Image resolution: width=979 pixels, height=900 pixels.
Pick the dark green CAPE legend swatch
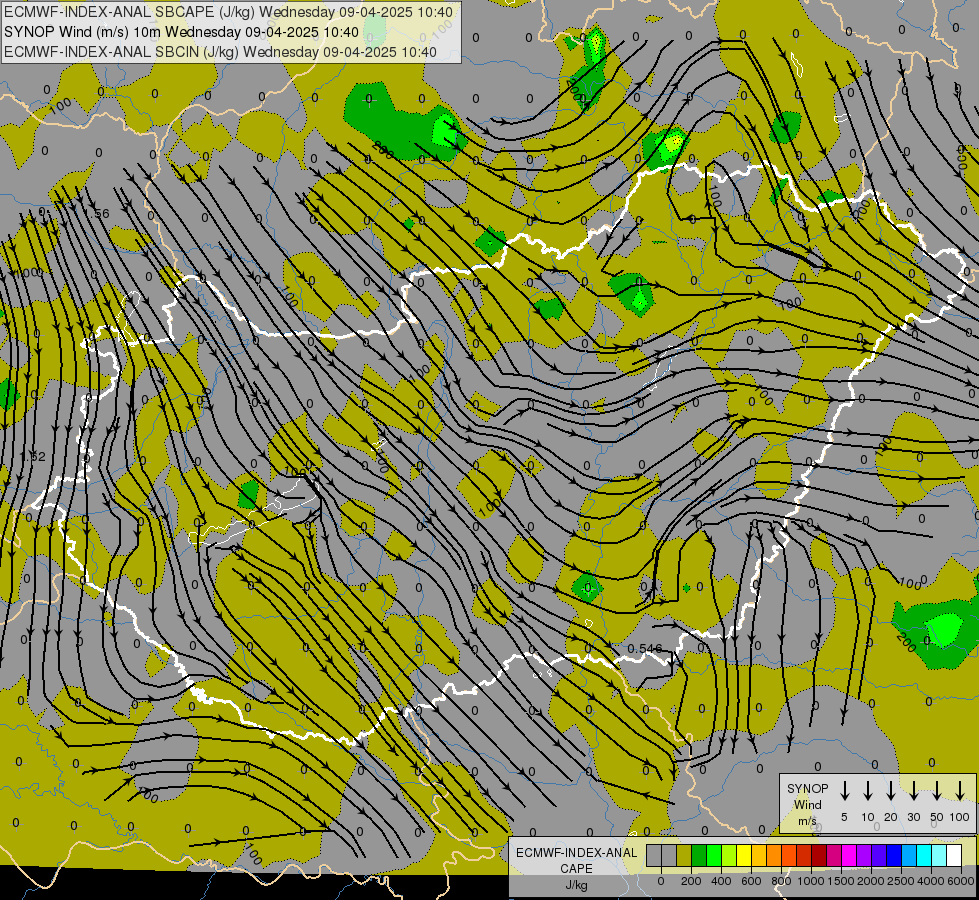[x=699, y=856]
